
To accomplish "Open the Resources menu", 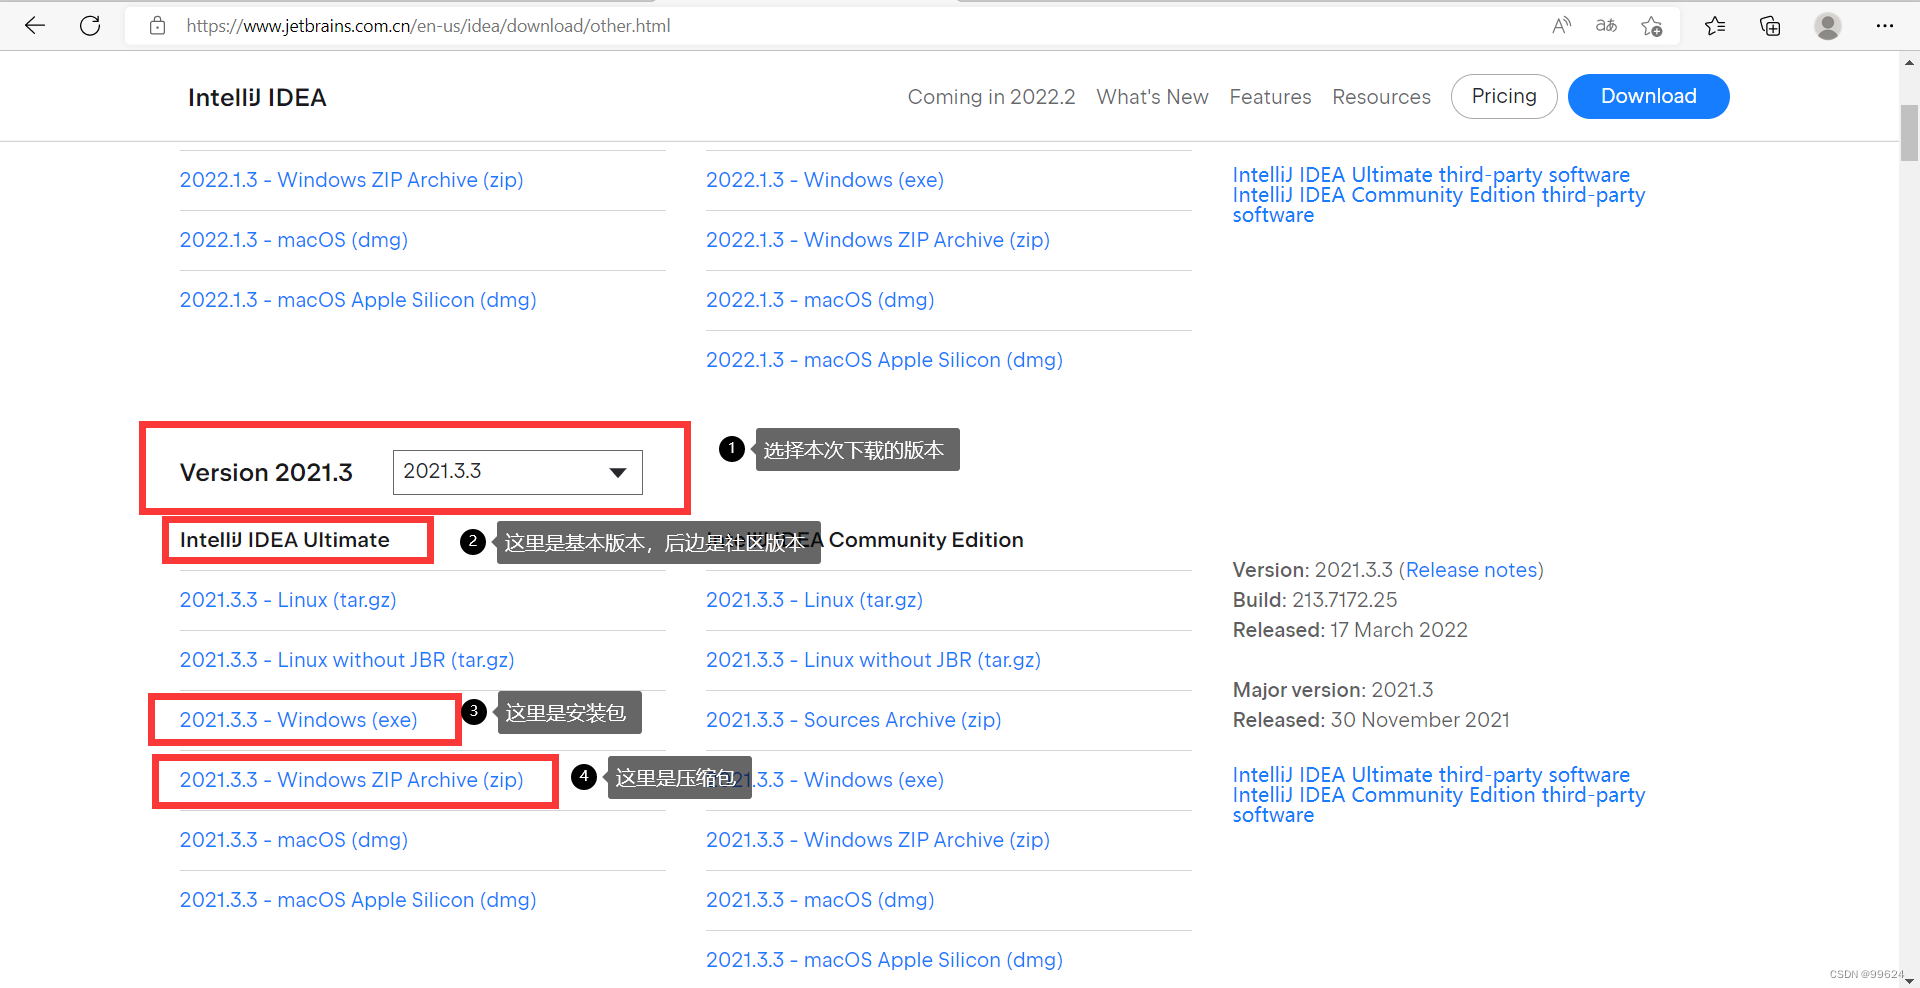I will coord(1381,96).
